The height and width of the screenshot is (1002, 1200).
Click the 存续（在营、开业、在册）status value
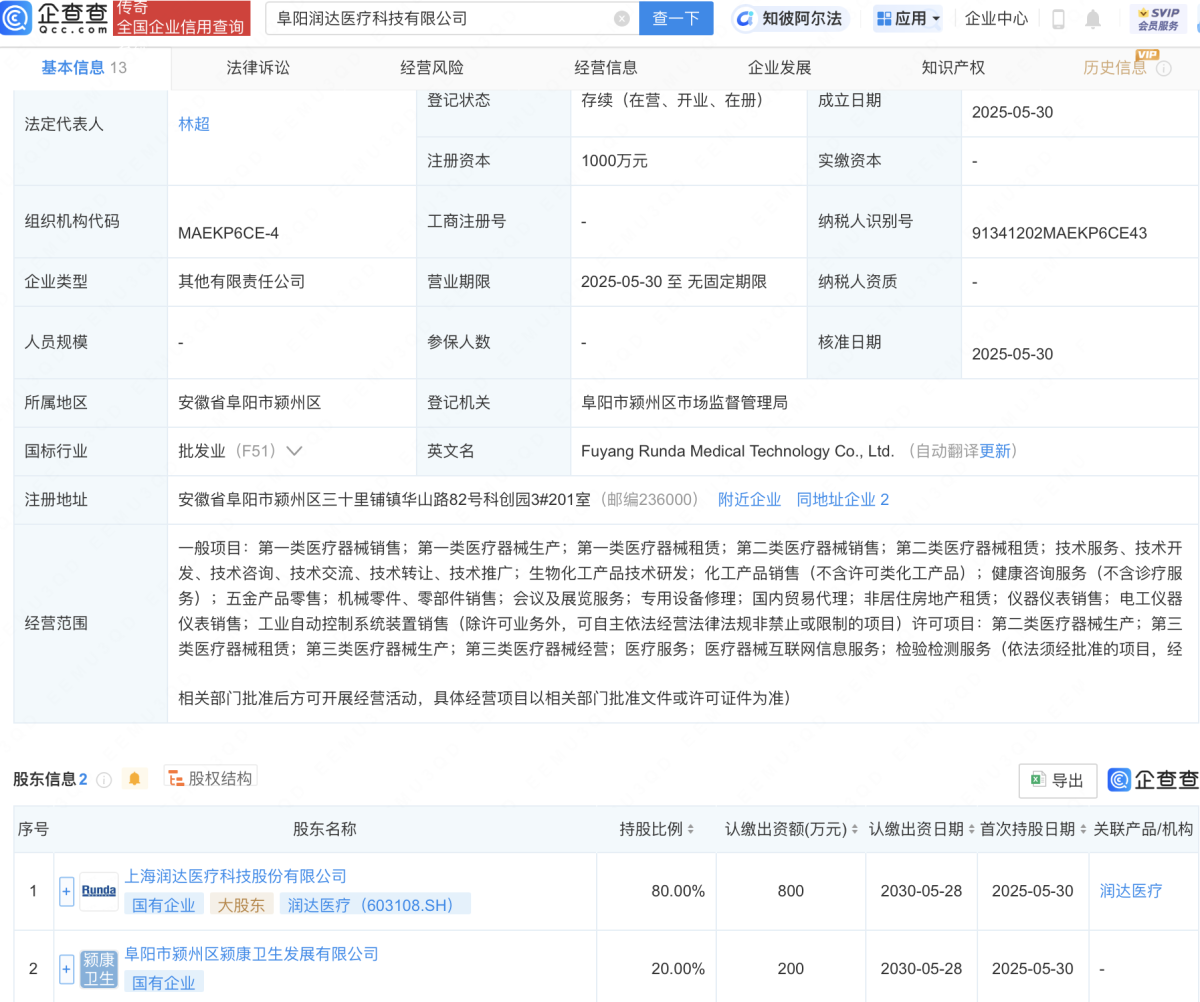(672, 100)
